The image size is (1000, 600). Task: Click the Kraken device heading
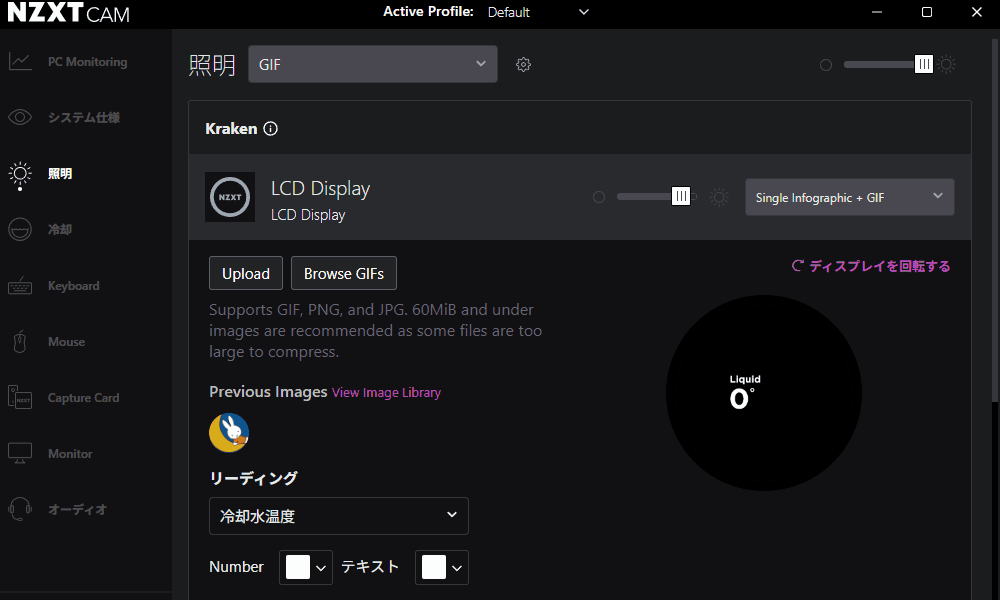[x=231, y=129]
